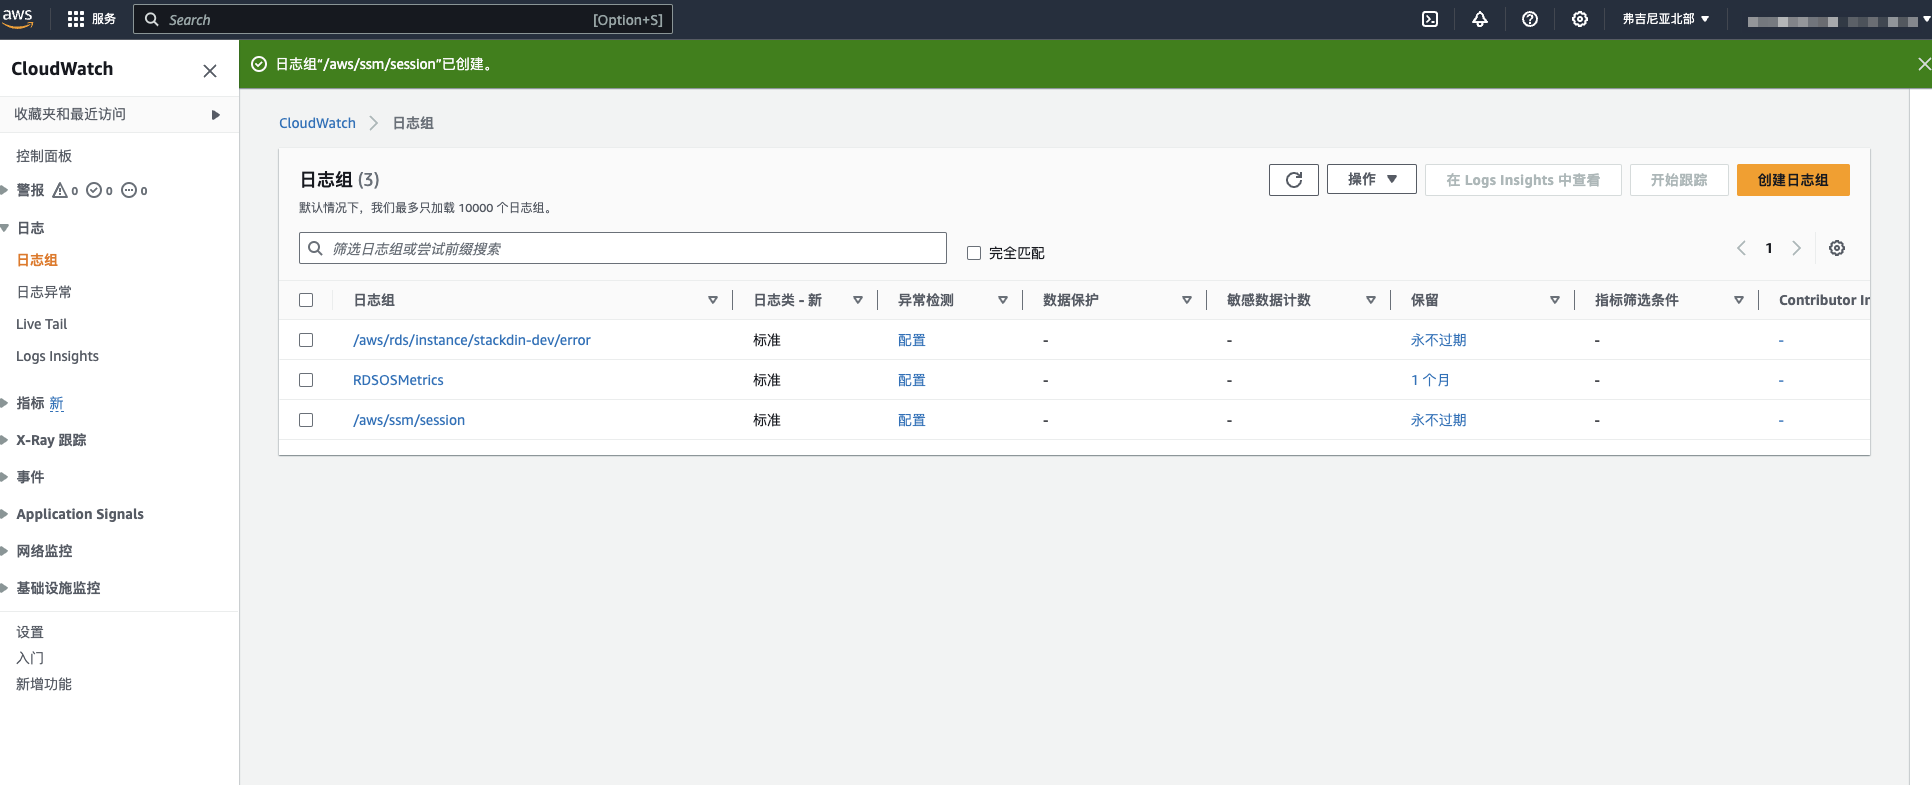This screenshot has width=1932, height=785.
Task: Open 日志异常 in the sidebar
Action: 44,292
